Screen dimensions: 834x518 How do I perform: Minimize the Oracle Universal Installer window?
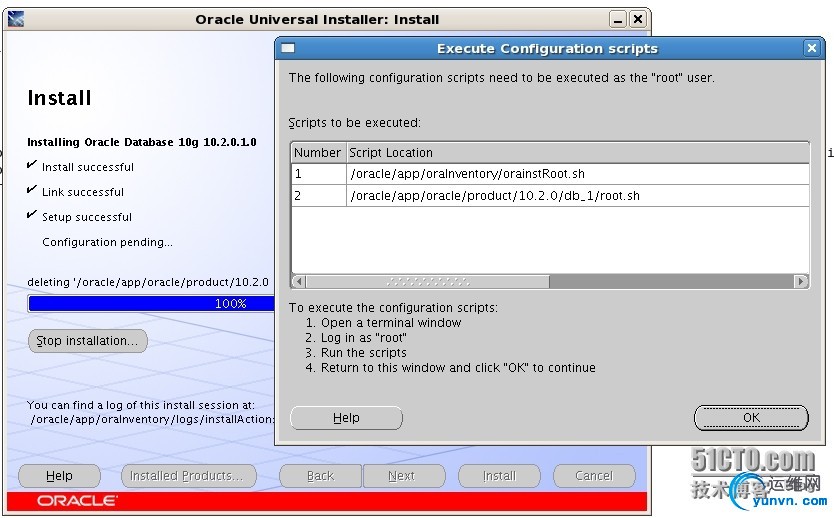pos(618,20)
